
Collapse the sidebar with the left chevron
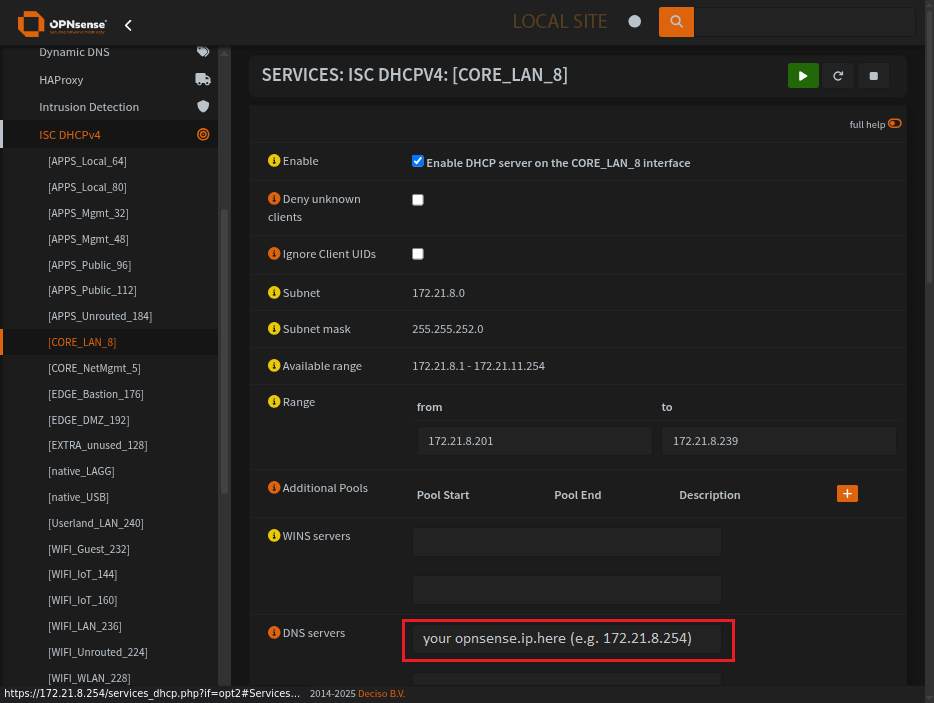click(x=128, y=25)
